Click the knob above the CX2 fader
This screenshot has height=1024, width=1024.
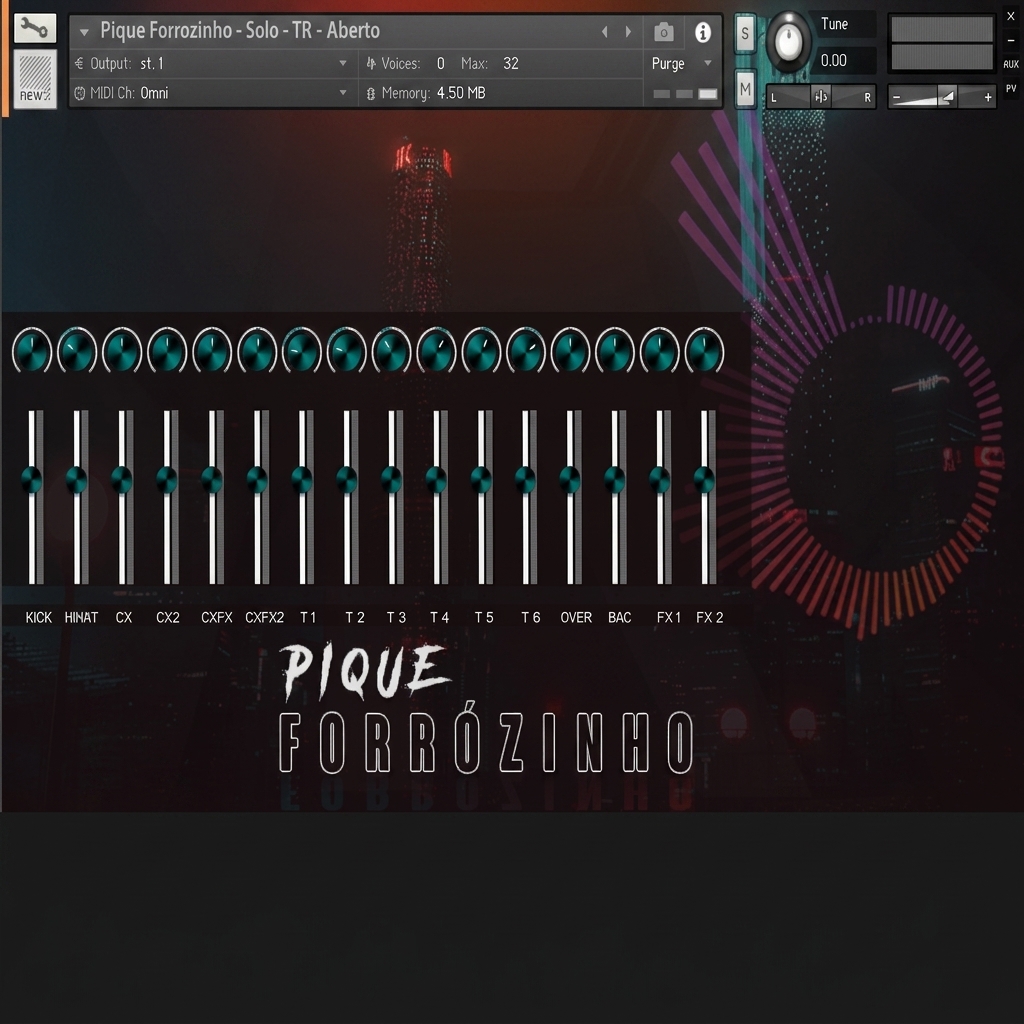pyautogui.click(x=167, y=350)
